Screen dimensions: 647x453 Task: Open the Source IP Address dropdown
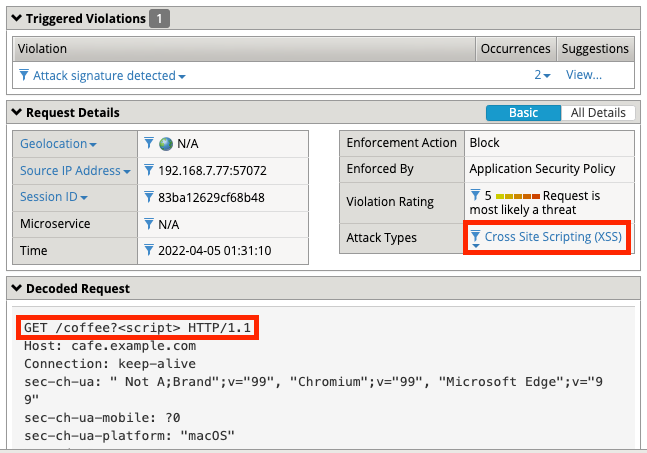click(x=127, y=172)
